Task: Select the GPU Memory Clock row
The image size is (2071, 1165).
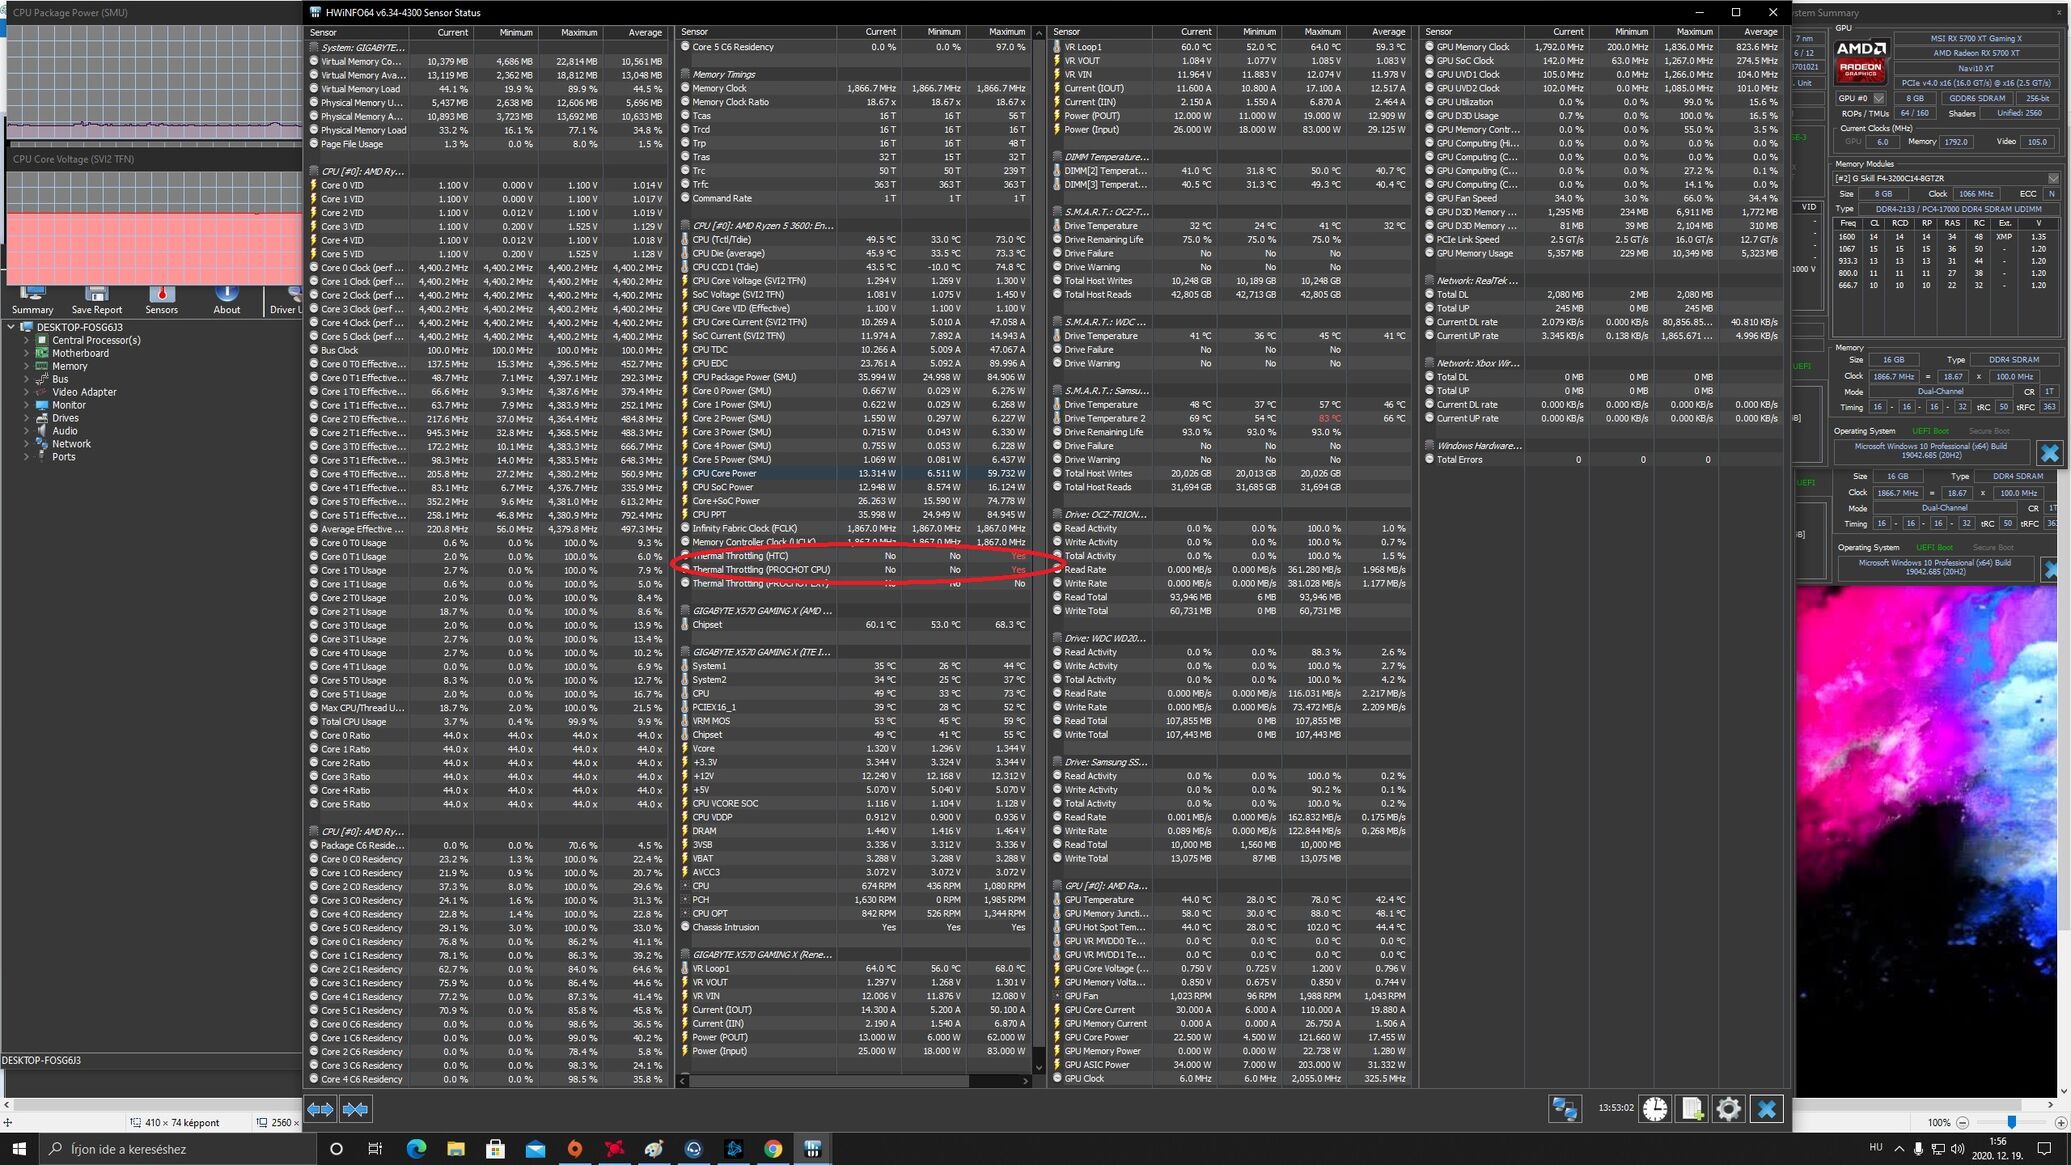Action: 1603,47
